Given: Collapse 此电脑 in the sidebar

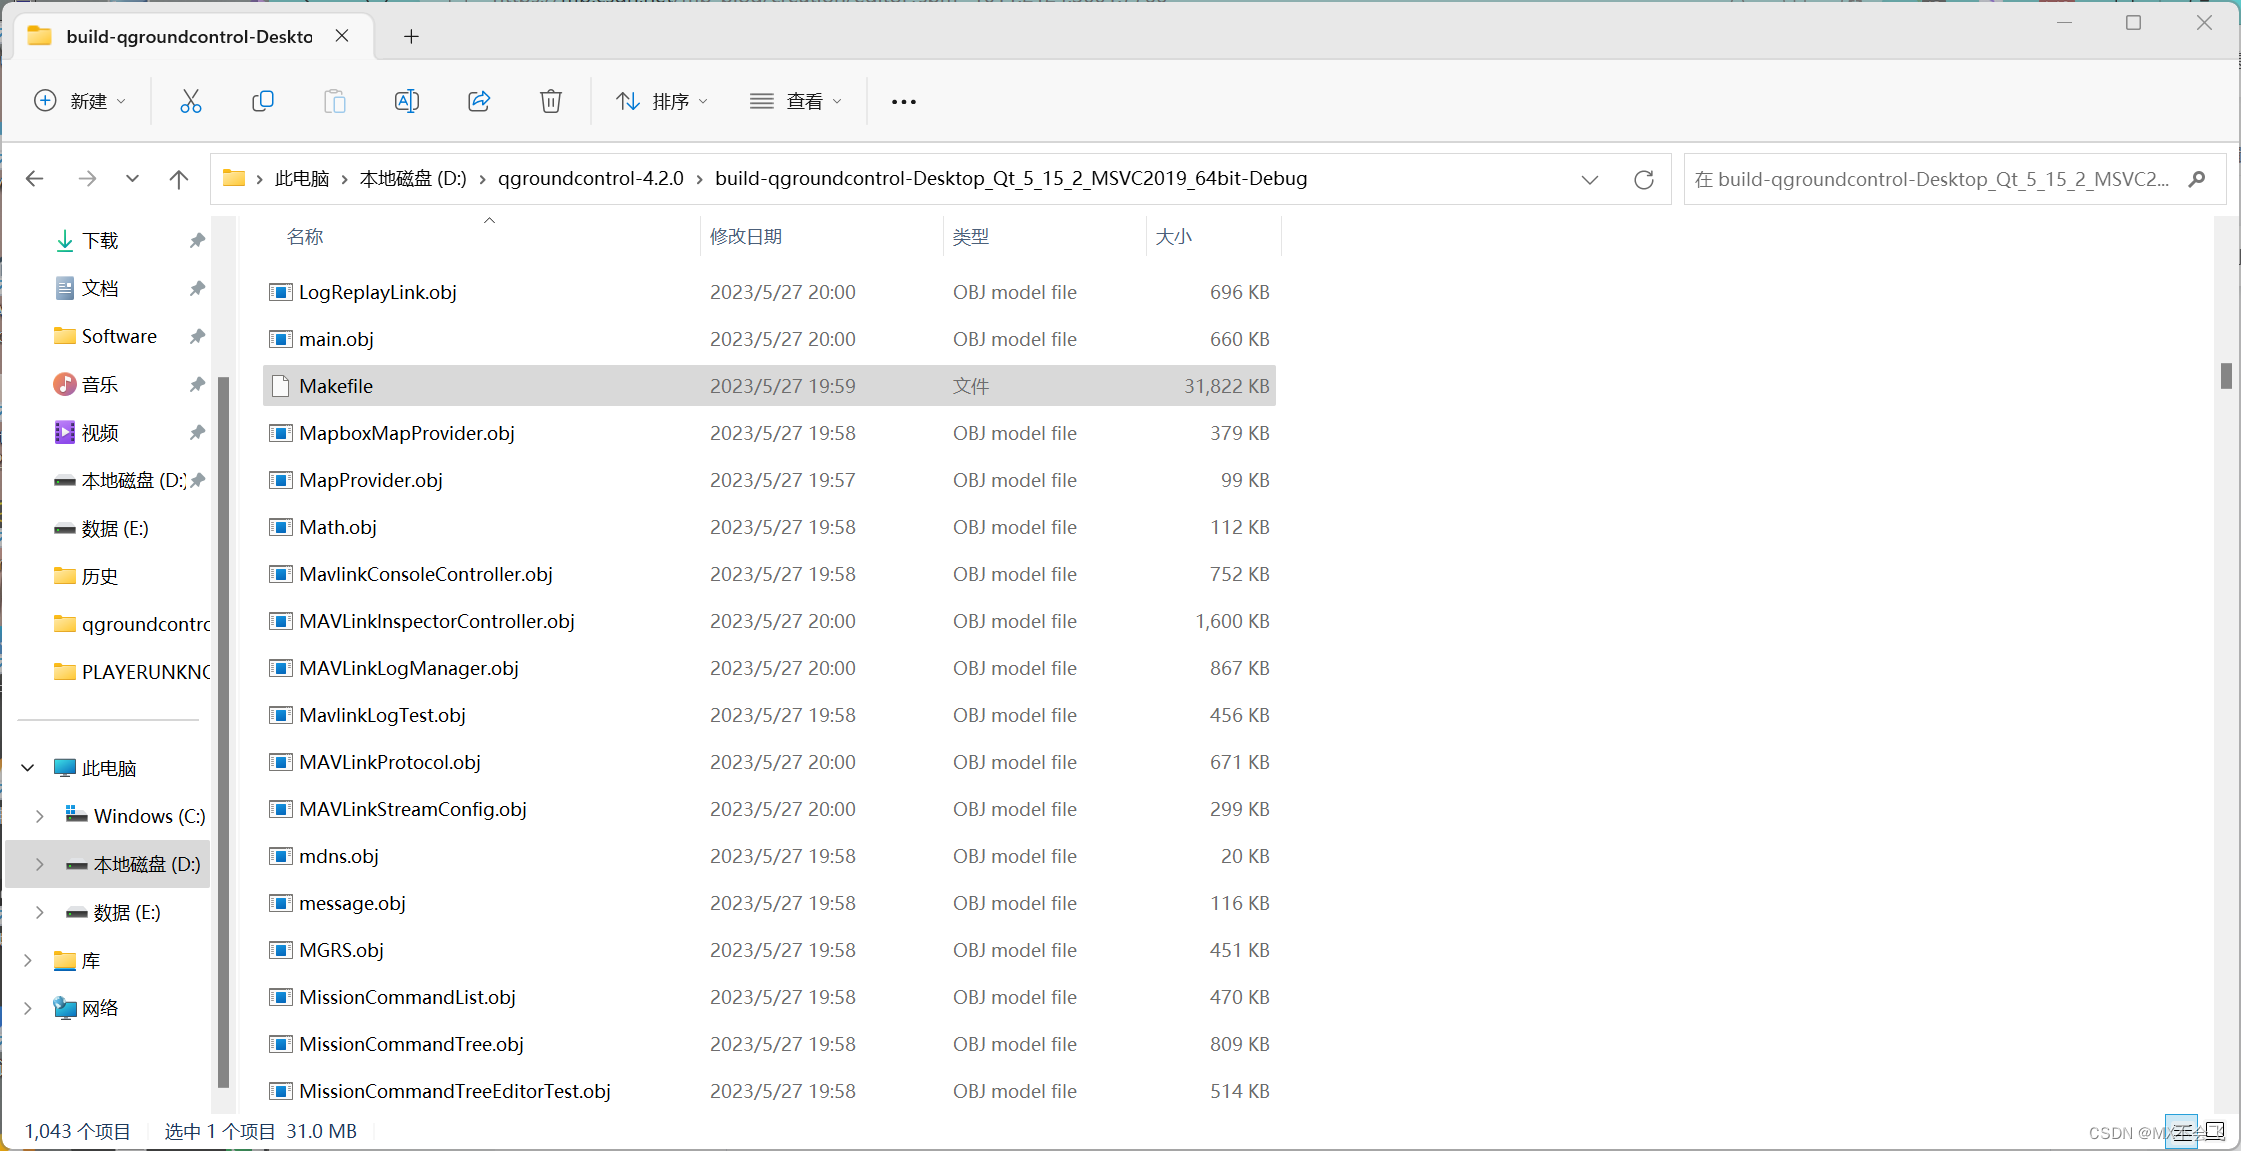Looking at the screenshot, I should click(x=27, y=767).
